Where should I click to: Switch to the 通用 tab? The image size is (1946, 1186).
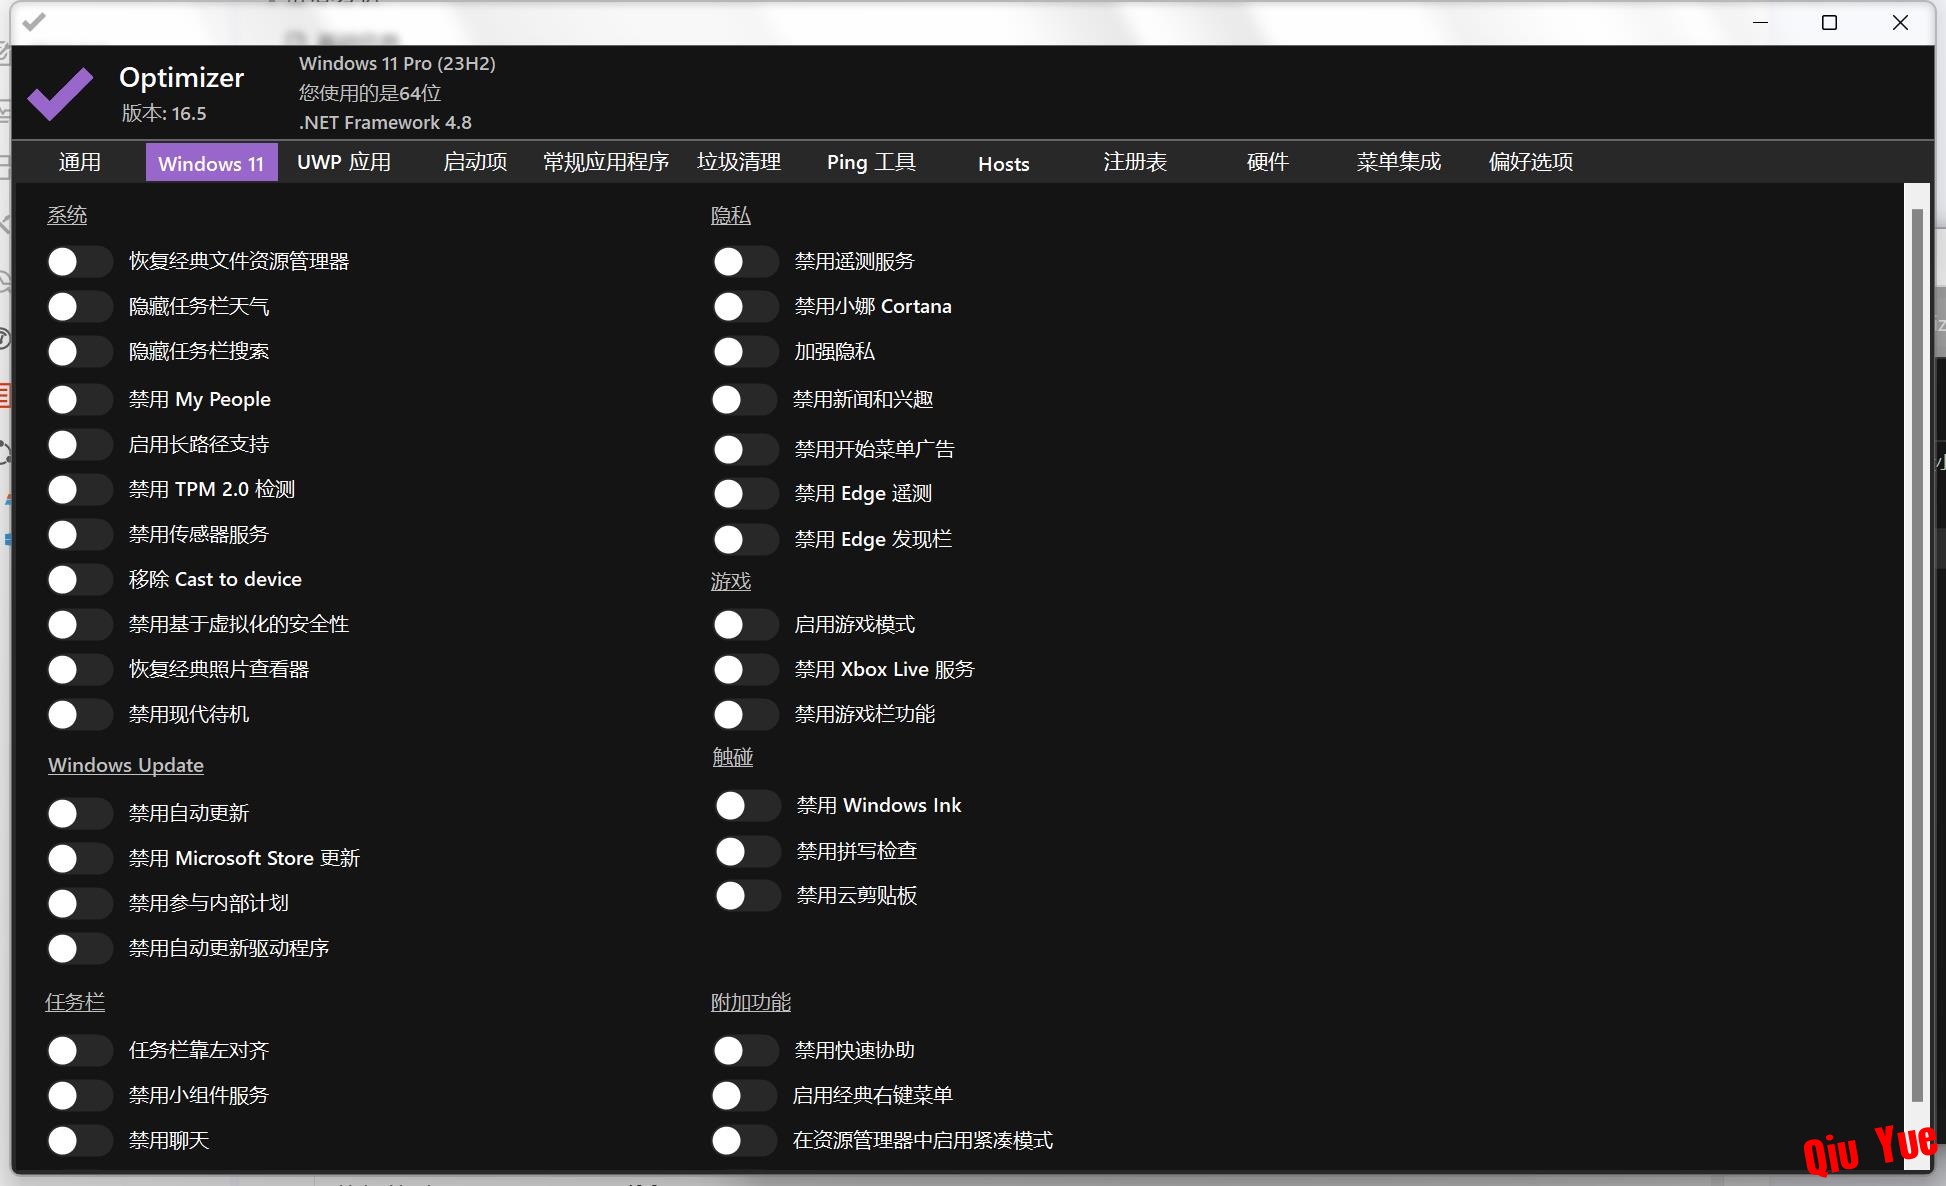[x=80, y=162]
